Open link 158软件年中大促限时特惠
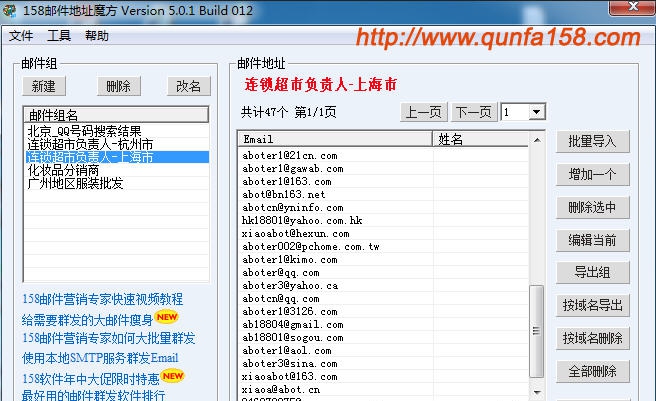Screen dimensions: 656x401 point(91,379)
